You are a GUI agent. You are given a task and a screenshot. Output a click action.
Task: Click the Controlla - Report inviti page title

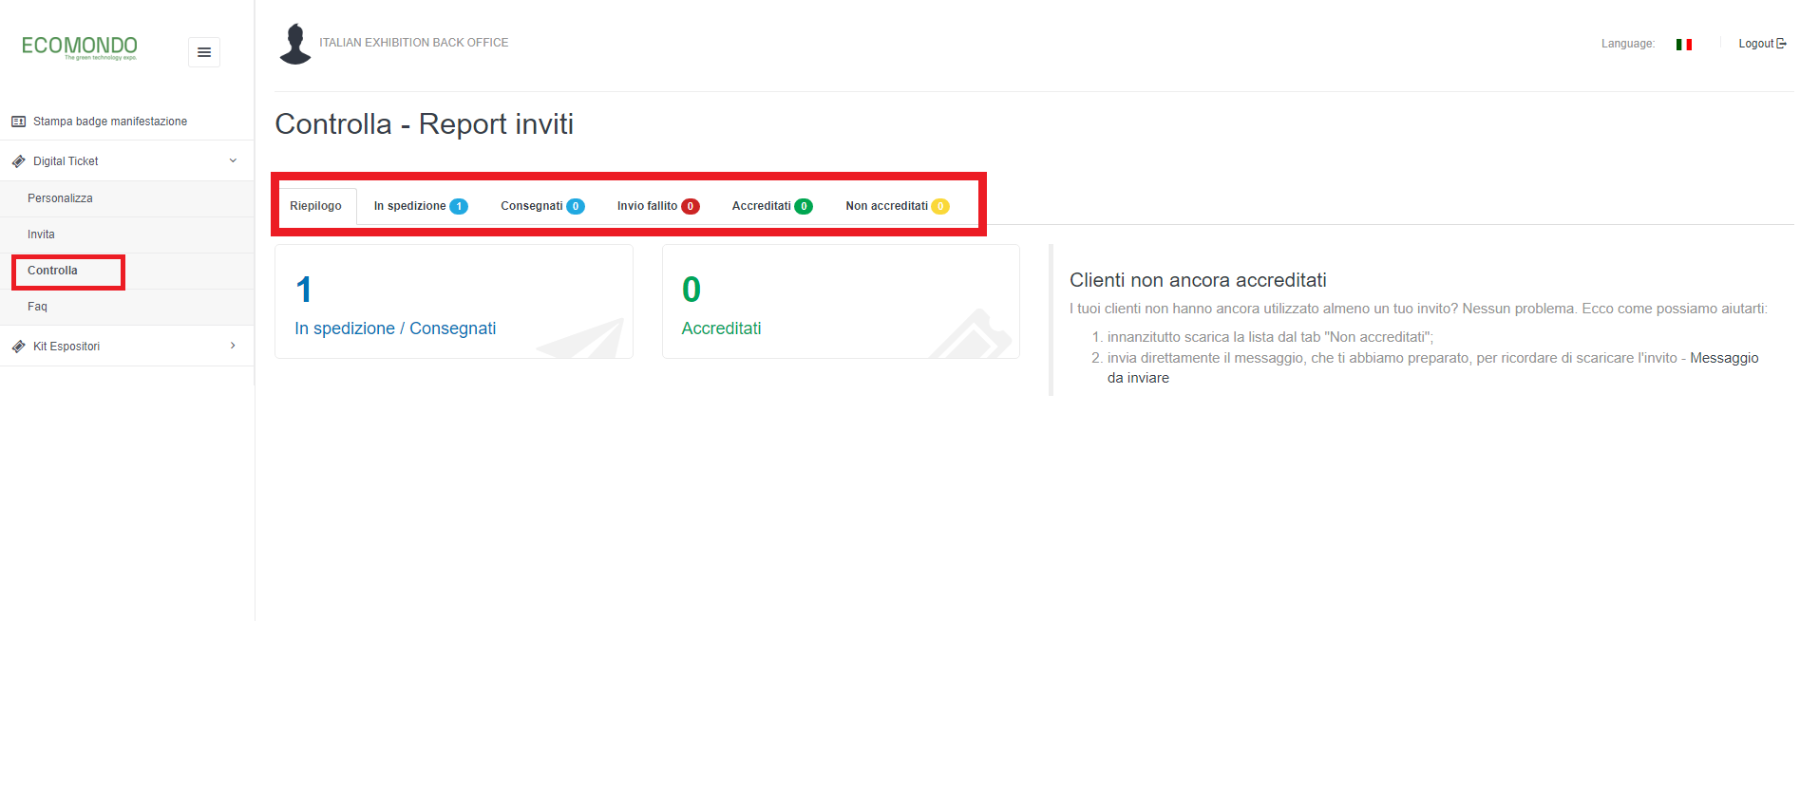pos(424,124)
